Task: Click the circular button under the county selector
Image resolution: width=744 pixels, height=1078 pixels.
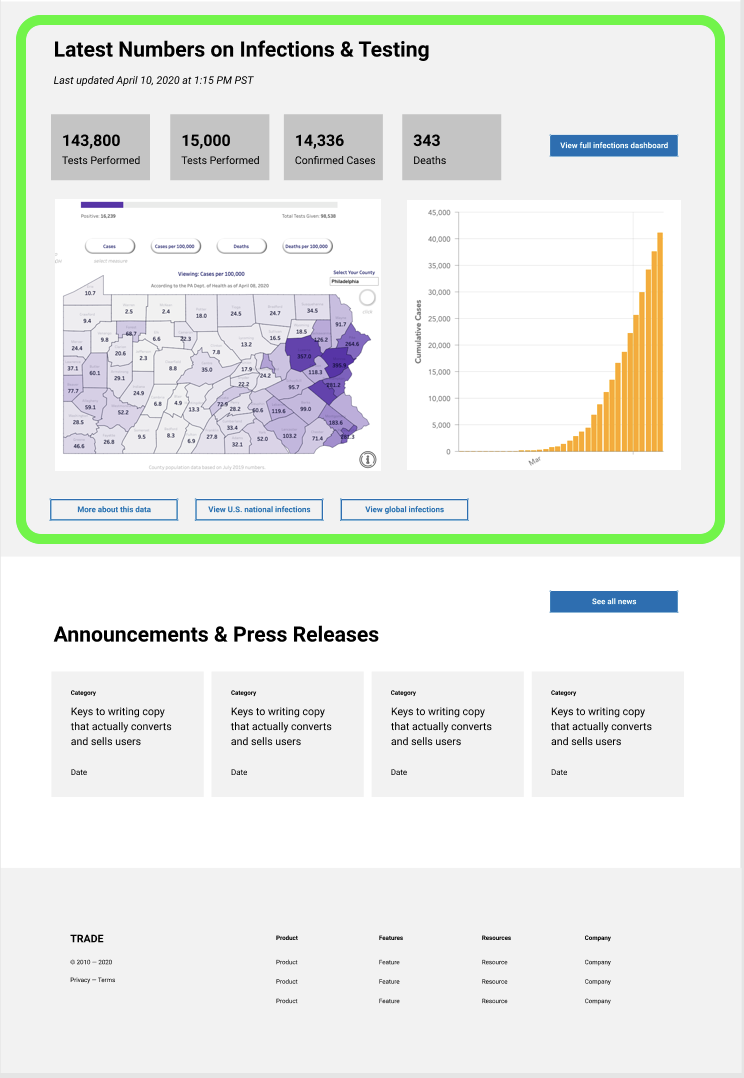Action: pyautogui.click(x=368, y=297)
